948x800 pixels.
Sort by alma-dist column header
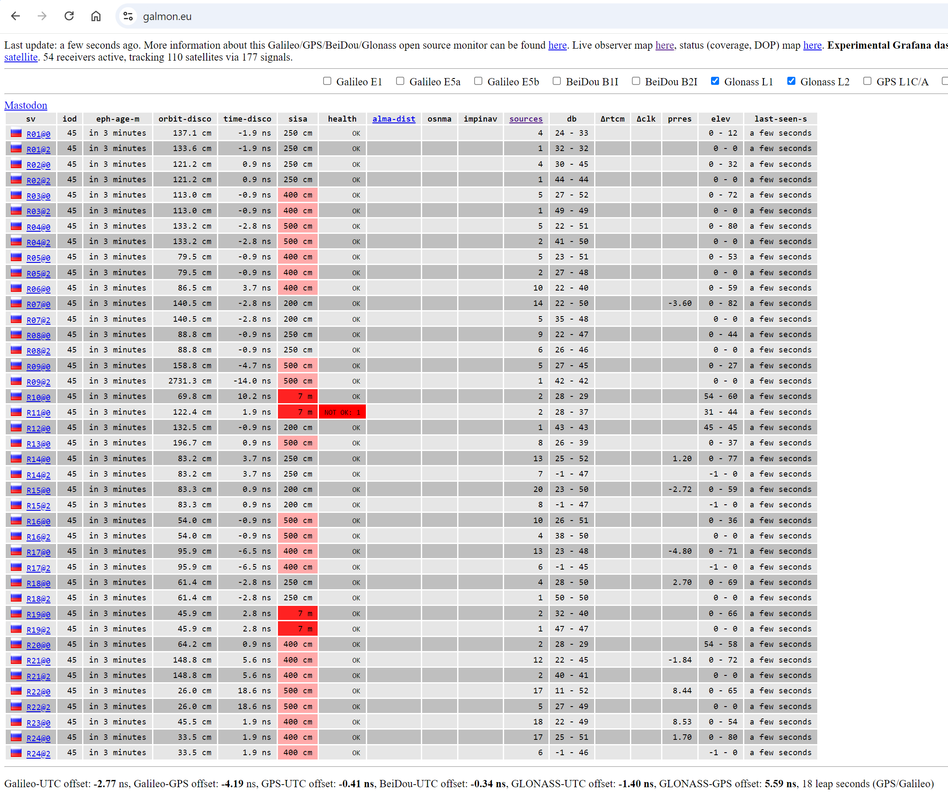coord(394,119)
